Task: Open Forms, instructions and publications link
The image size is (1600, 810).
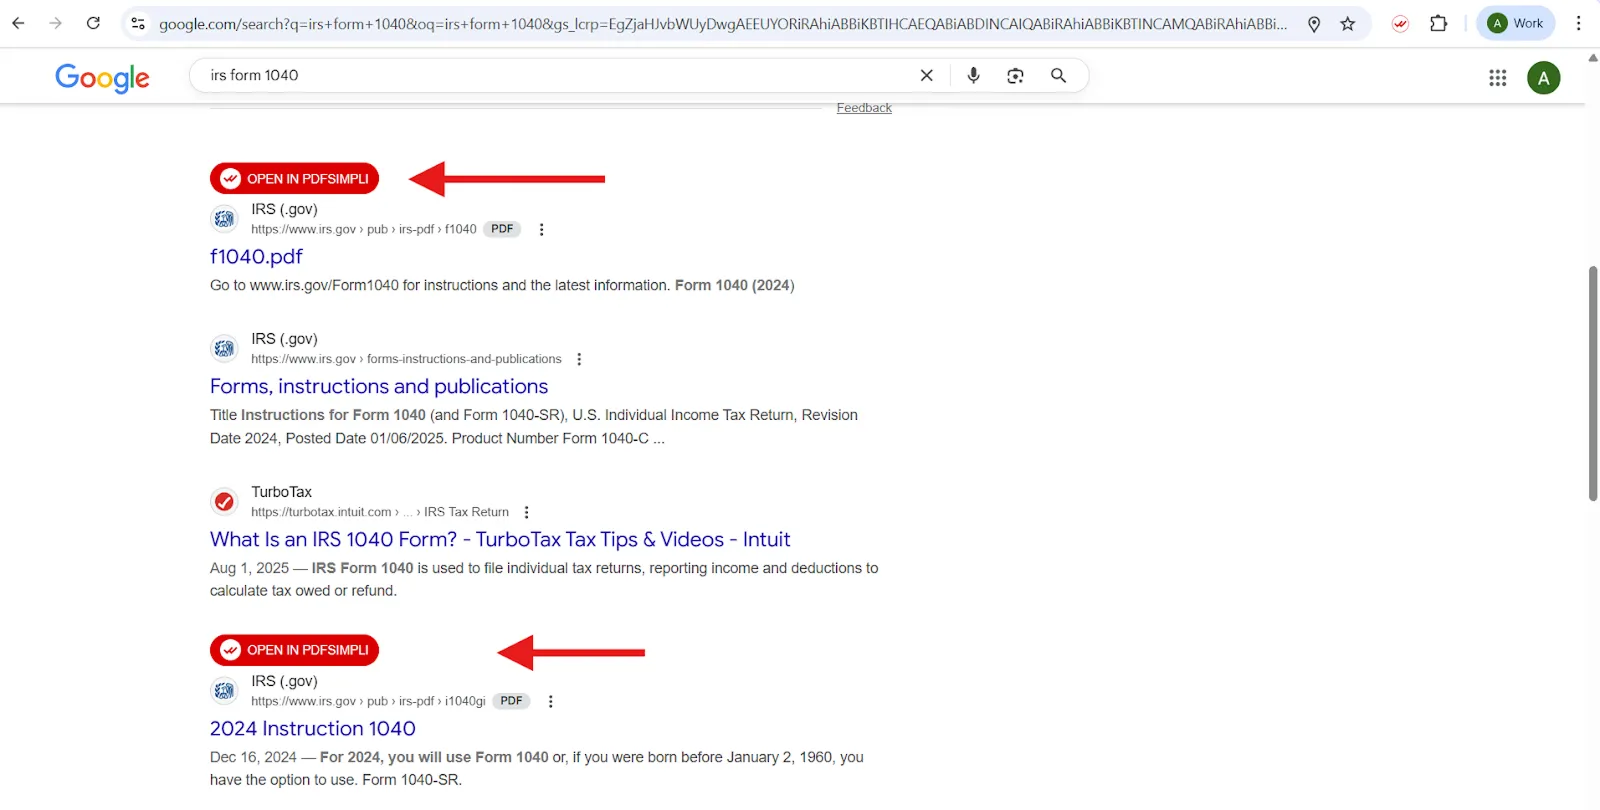Action: coord(379,387)
